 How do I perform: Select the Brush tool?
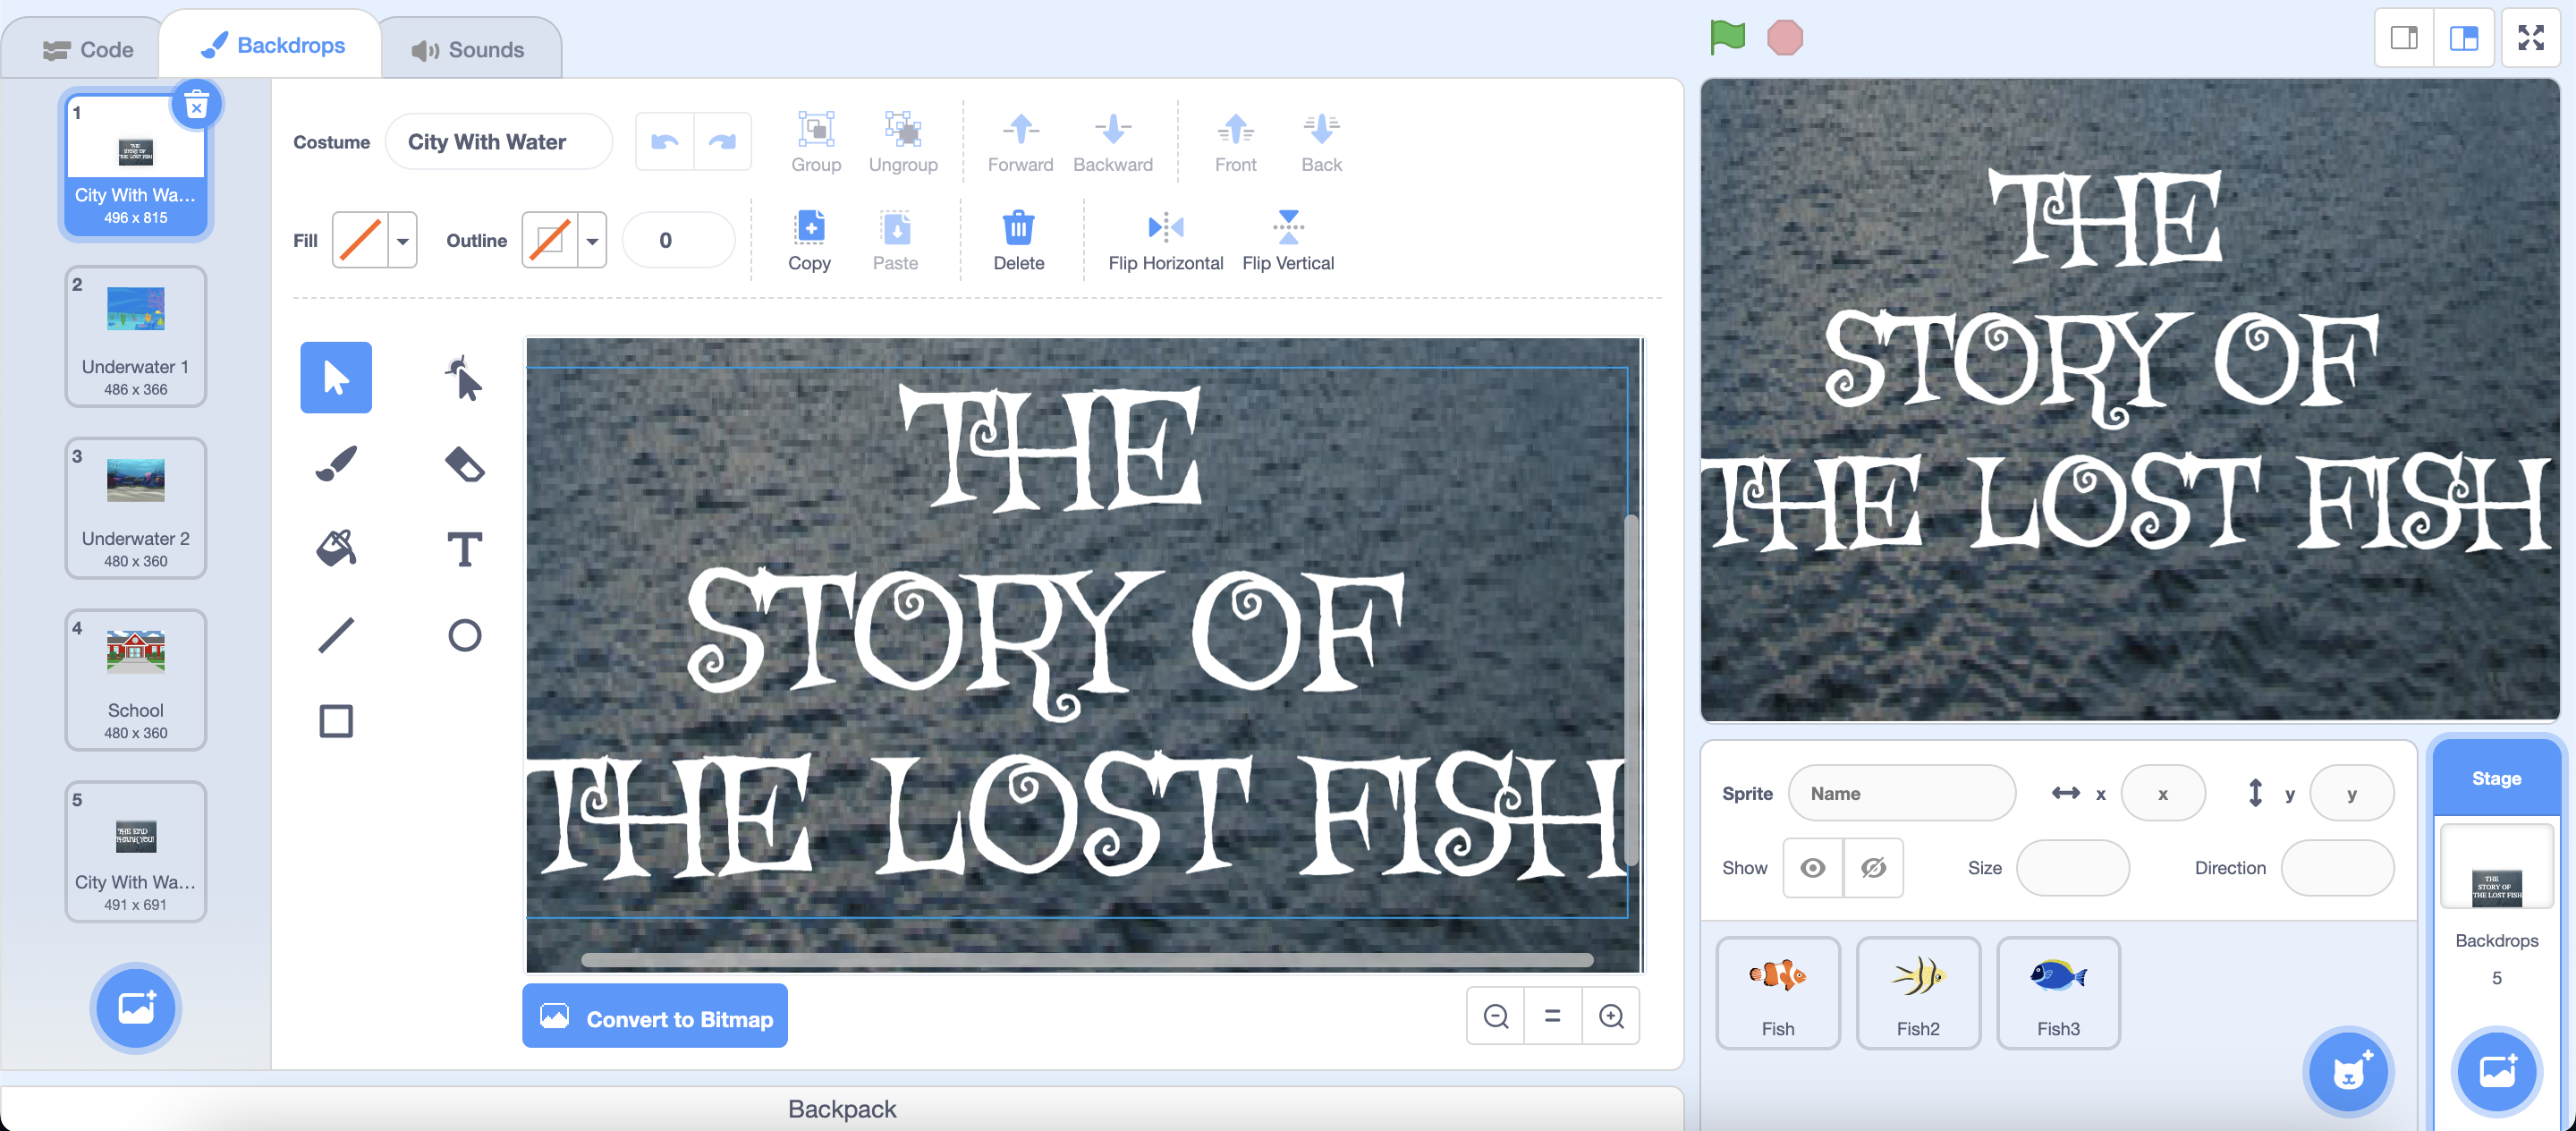point(336,462)
